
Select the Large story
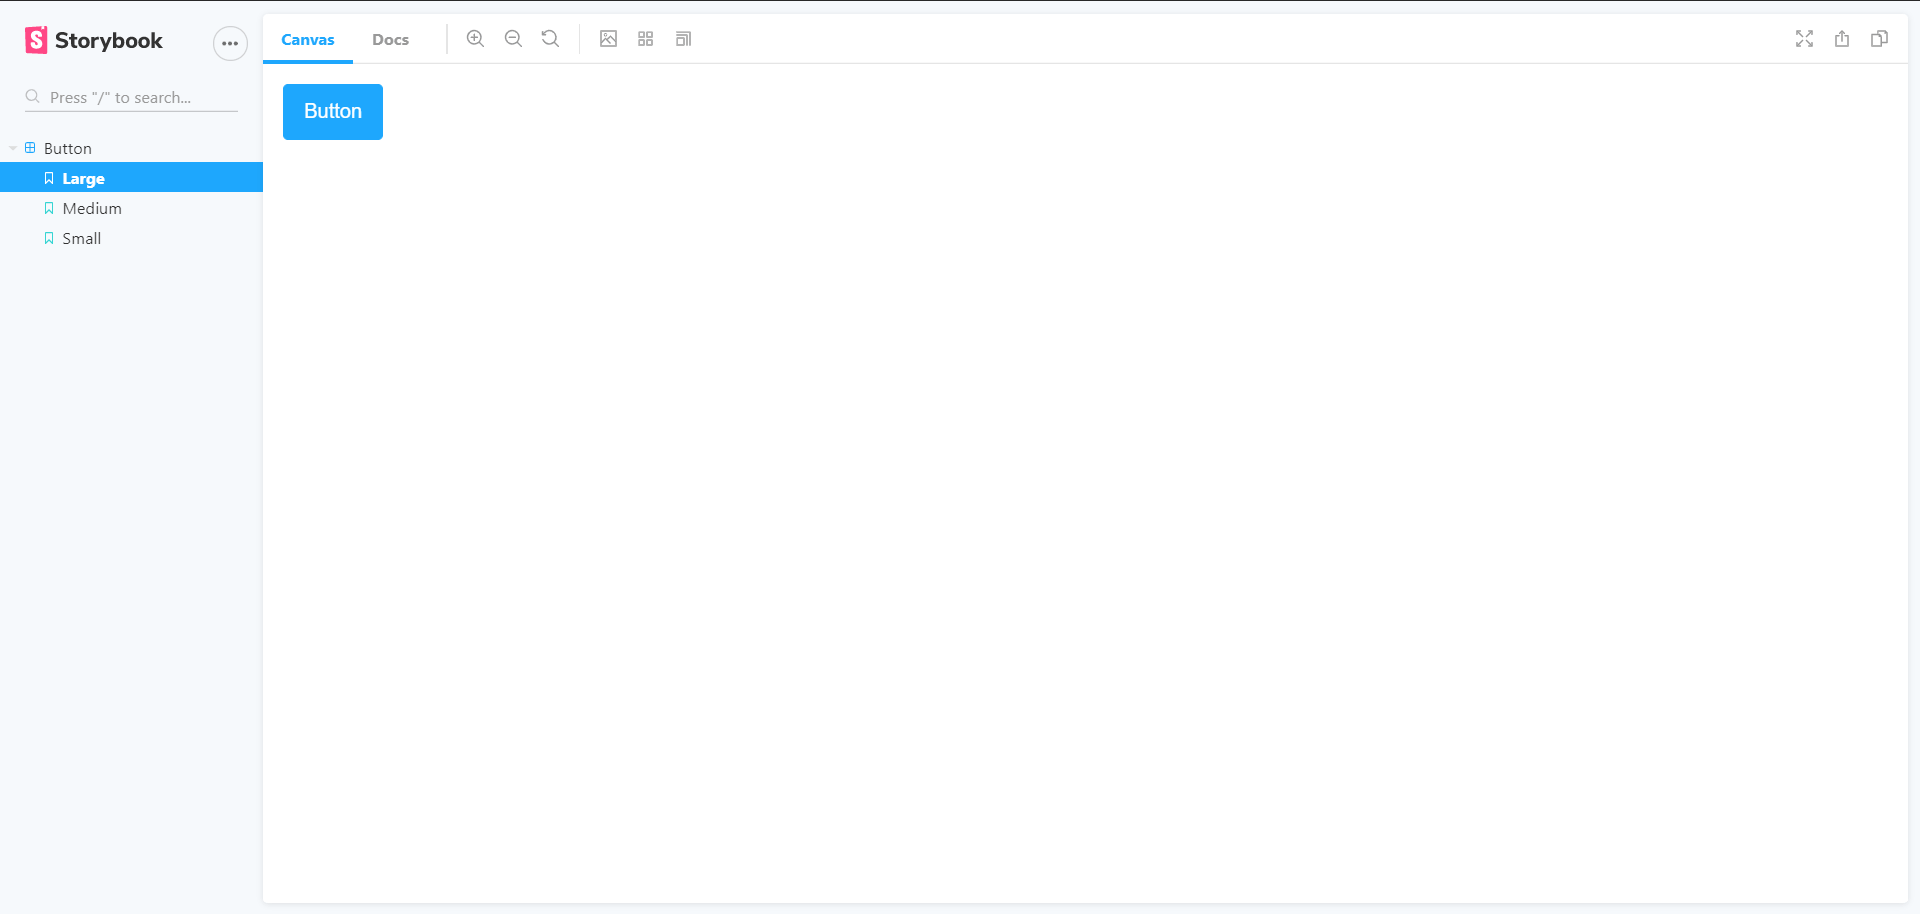click(x=131, y=178)
